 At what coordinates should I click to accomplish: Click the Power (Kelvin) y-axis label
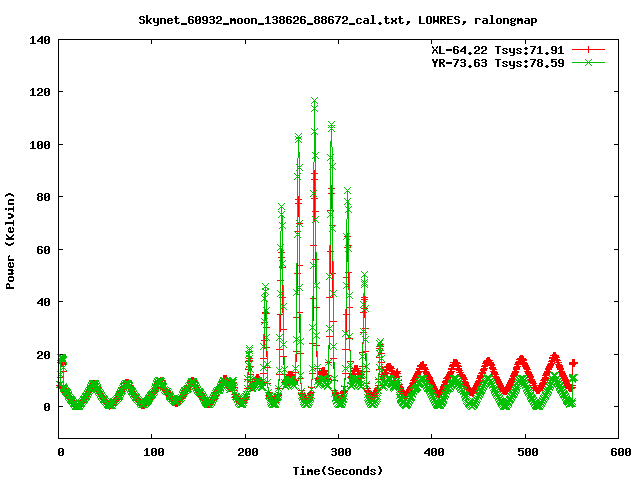coord(10,241)
